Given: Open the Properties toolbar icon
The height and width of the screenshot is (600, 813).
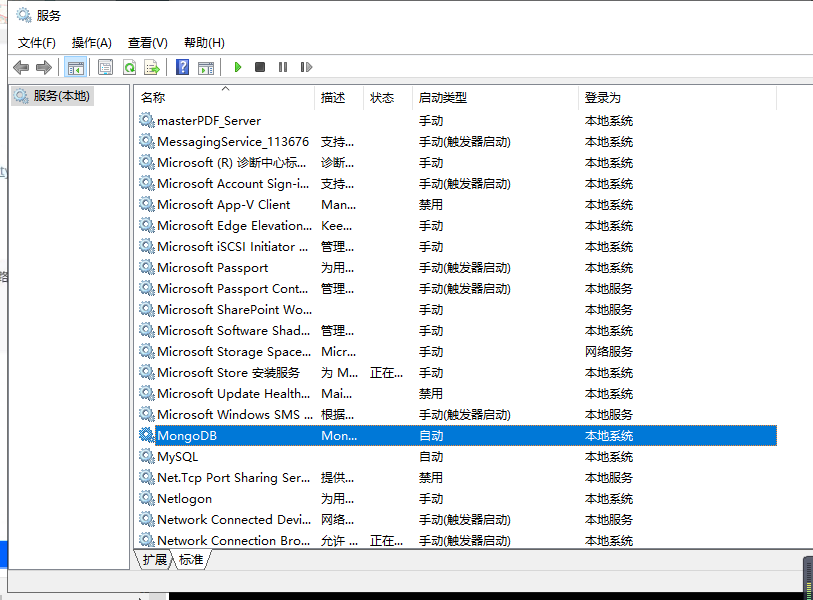Looking at the screenshot, I should coord(105,67).
